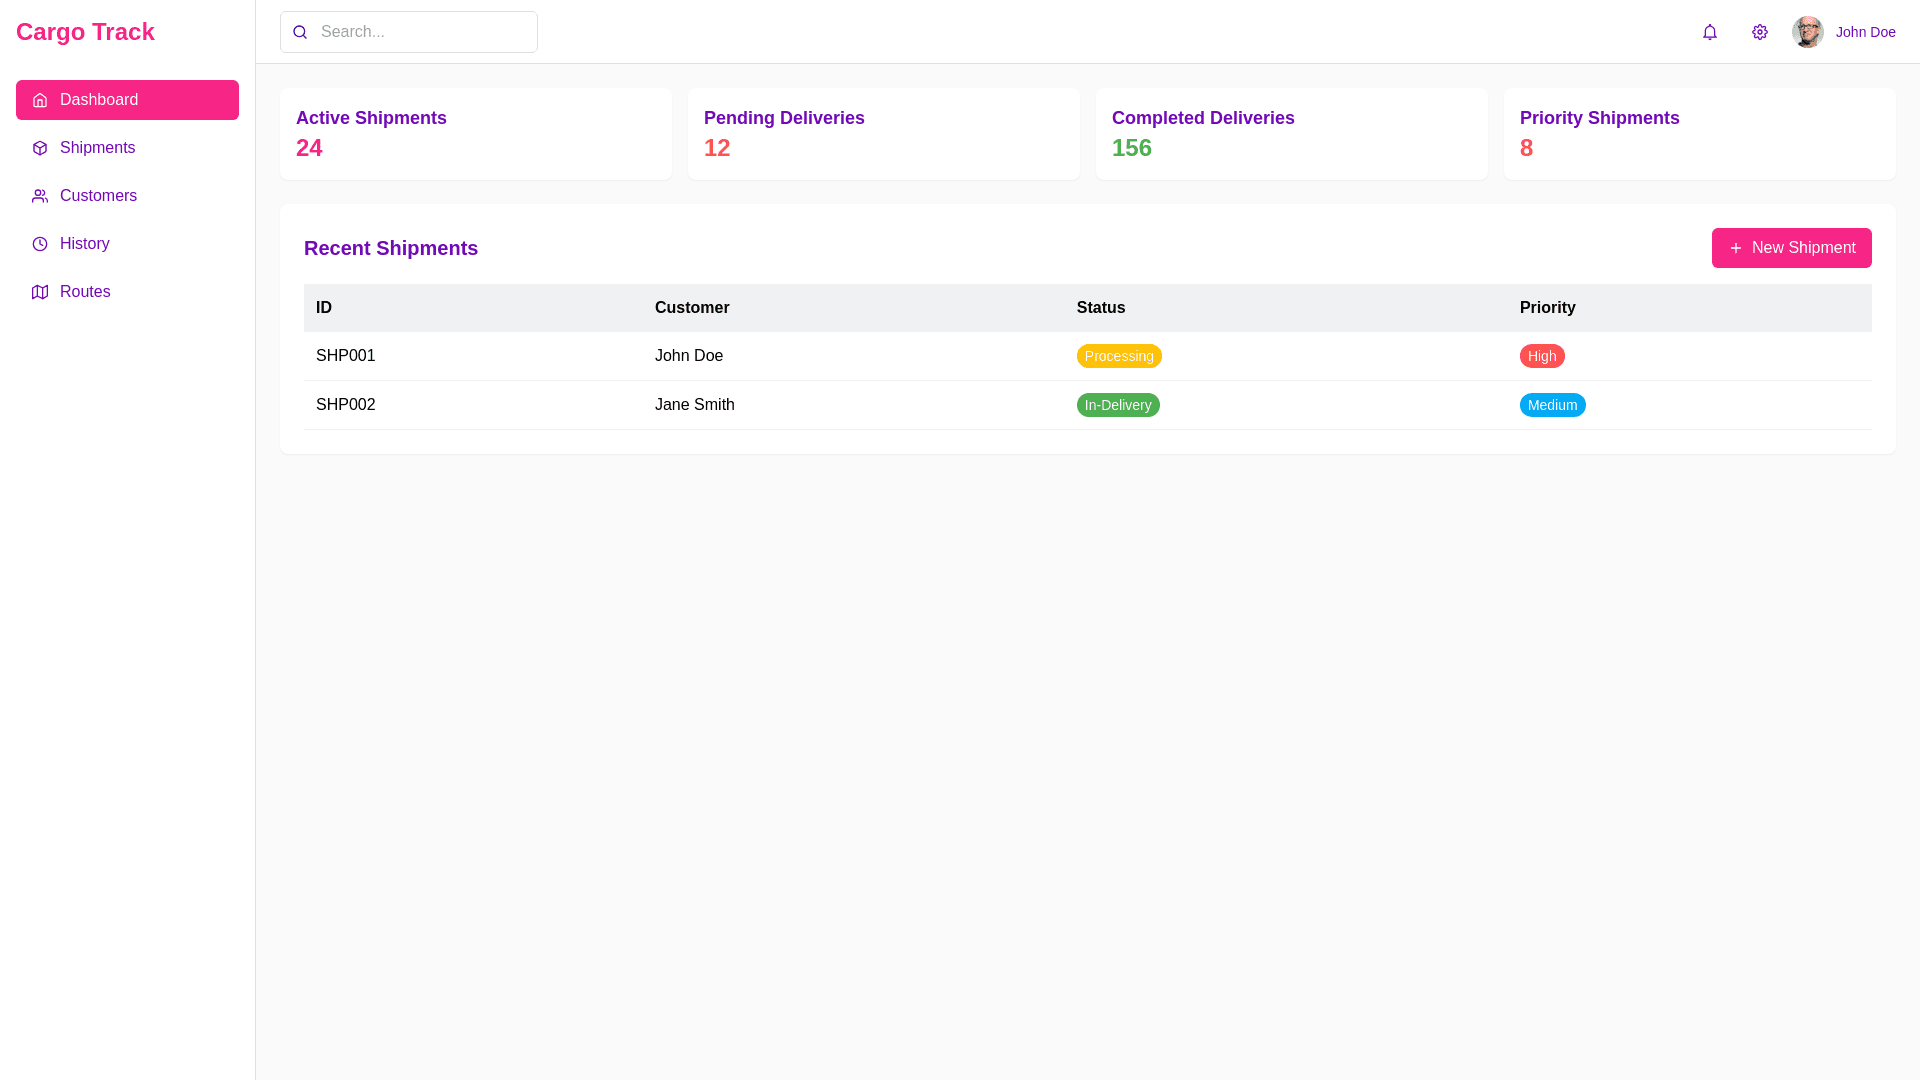1920x1080 pixels.
Task: Click the Processing status badge
Action: coord(1118,356)
